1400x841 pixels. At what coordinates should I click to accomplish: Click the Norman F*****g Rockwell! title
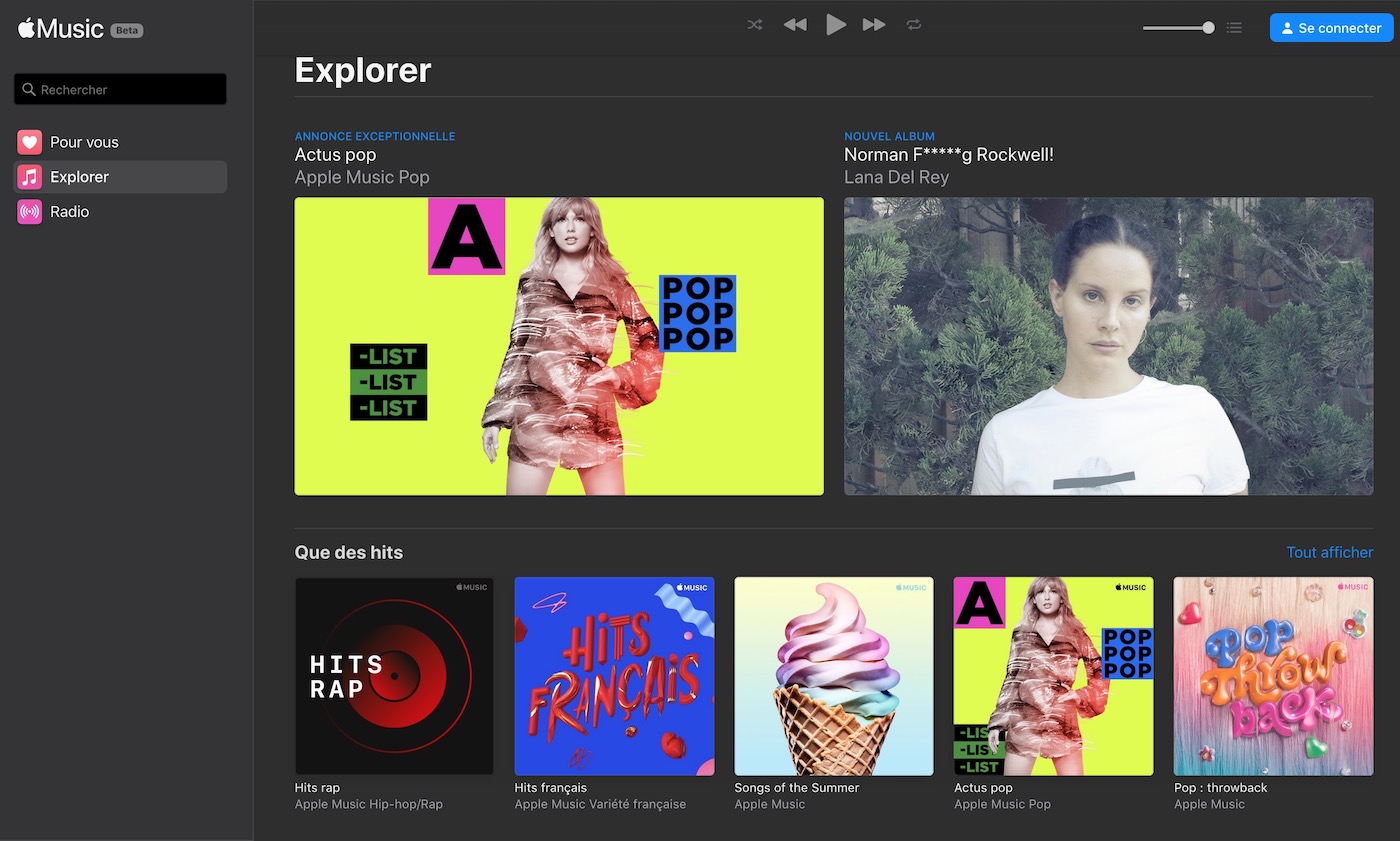tap(949, 155)
